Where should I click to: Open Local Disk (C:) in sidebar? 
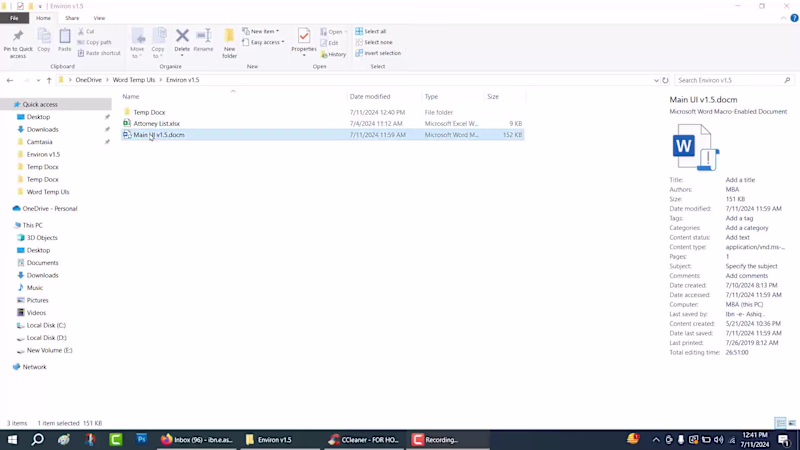[46, 326]
